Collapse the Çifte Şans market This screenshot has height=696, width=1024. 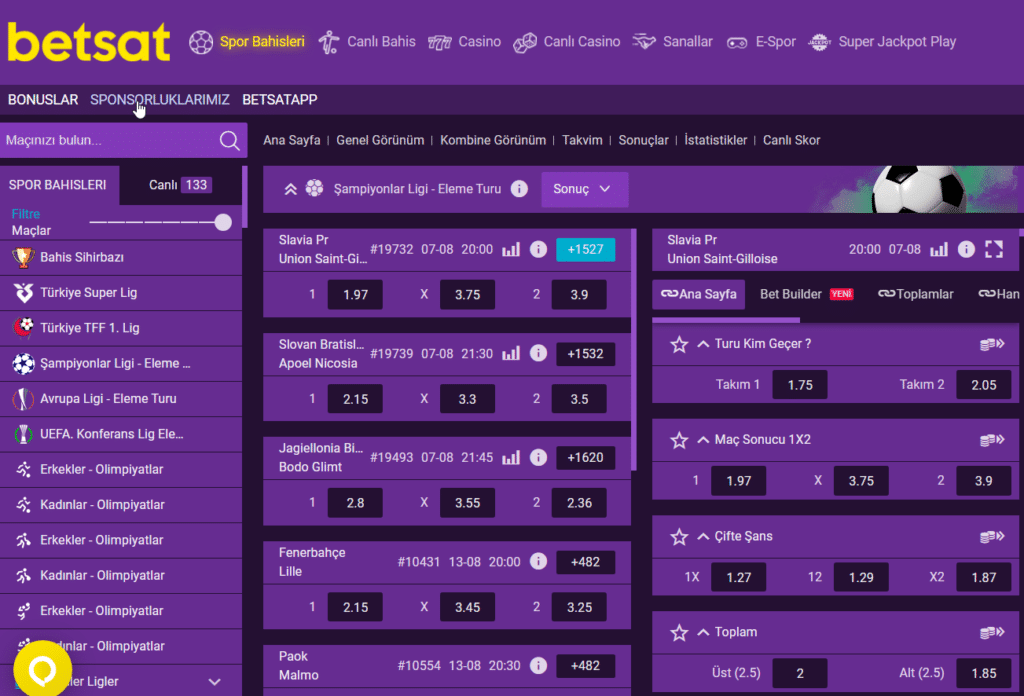(703, 537)
